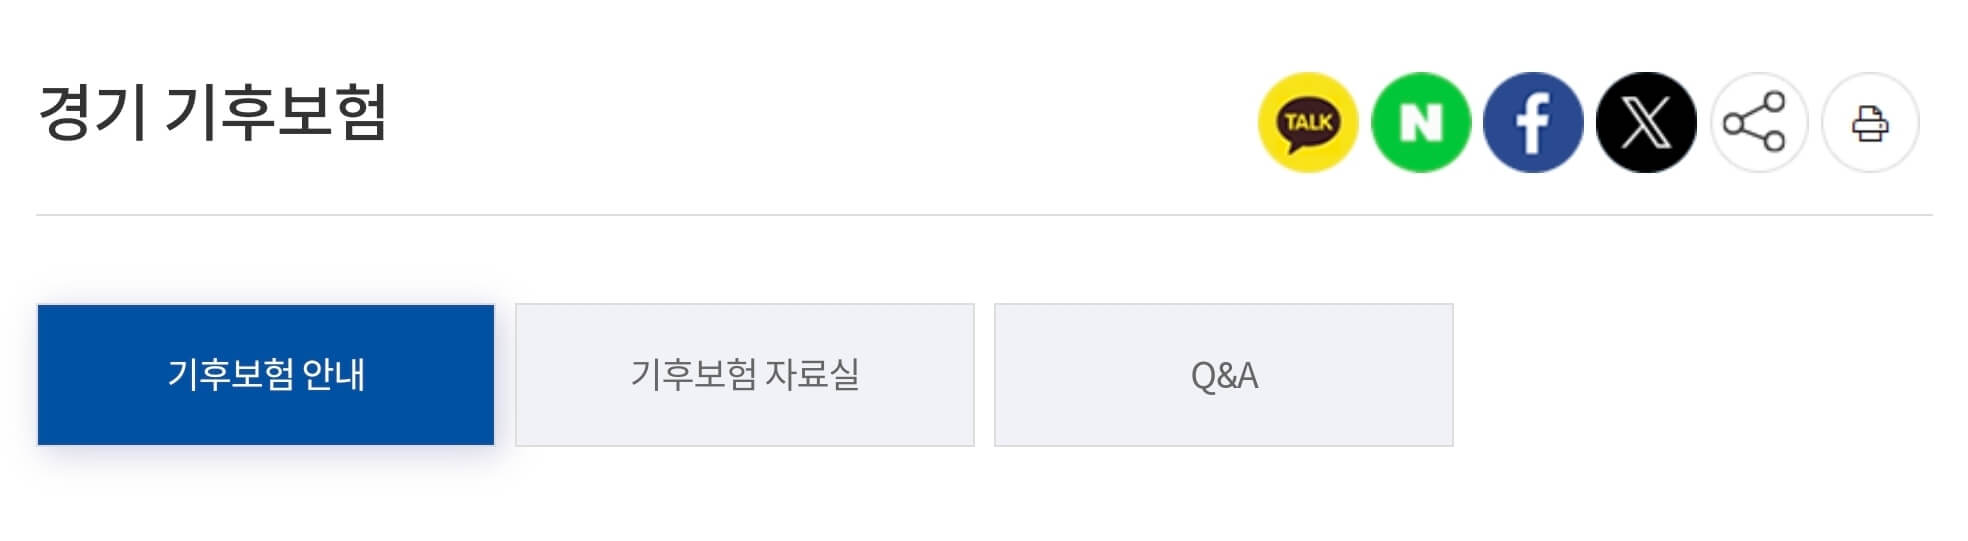Image resolution: width=1968 pixels, height=541 pixels.
Task: Click the green Naver share icon
Action: pyautogui.click(x=1420, y=122)
